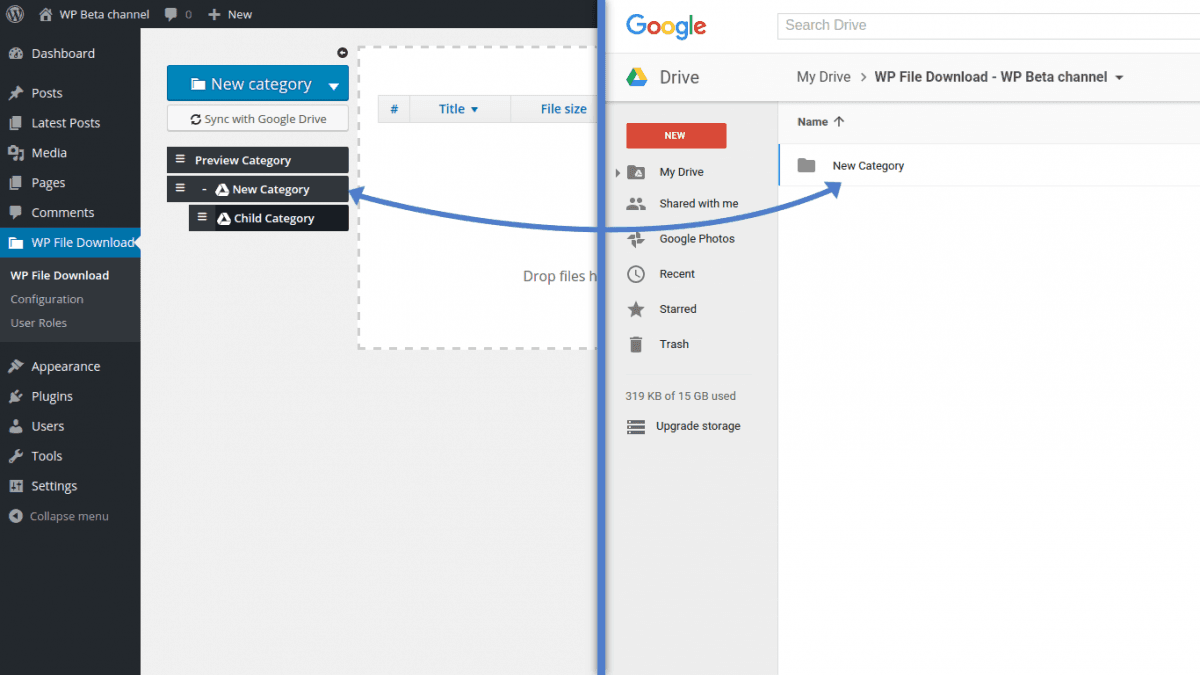This screenshot has width=1200, height=675.
Task: Click the WordPress logo icon
Action: point(15,14)
